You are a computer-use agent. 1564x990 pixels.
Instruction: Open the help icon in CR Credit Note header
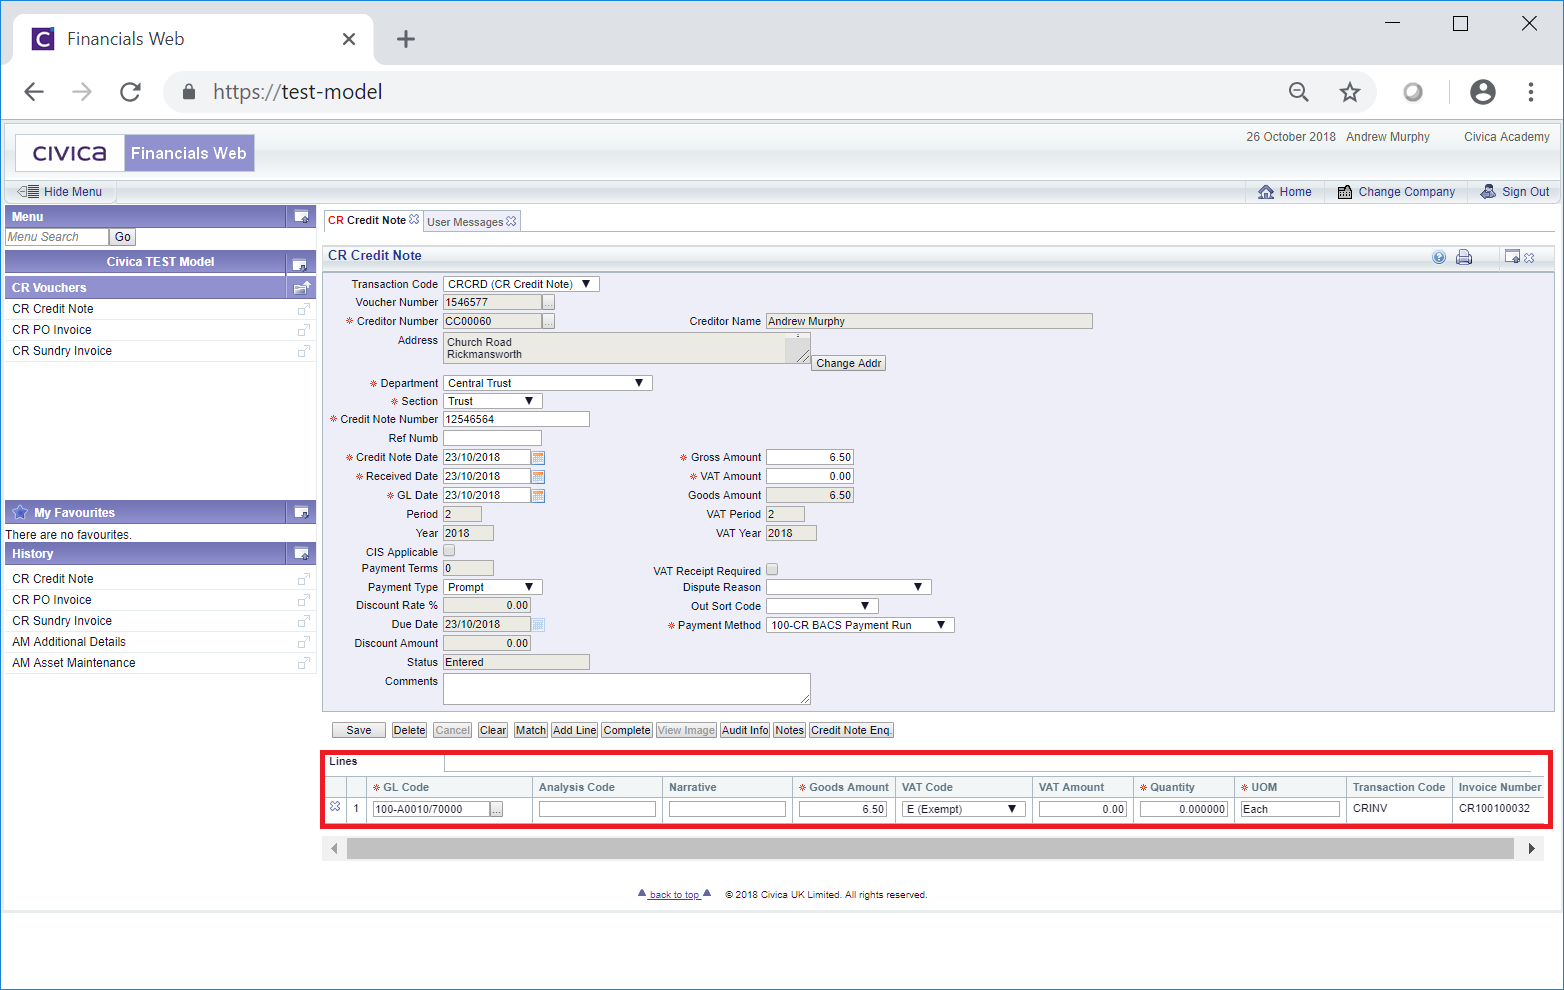click(x=1439, y=257)
